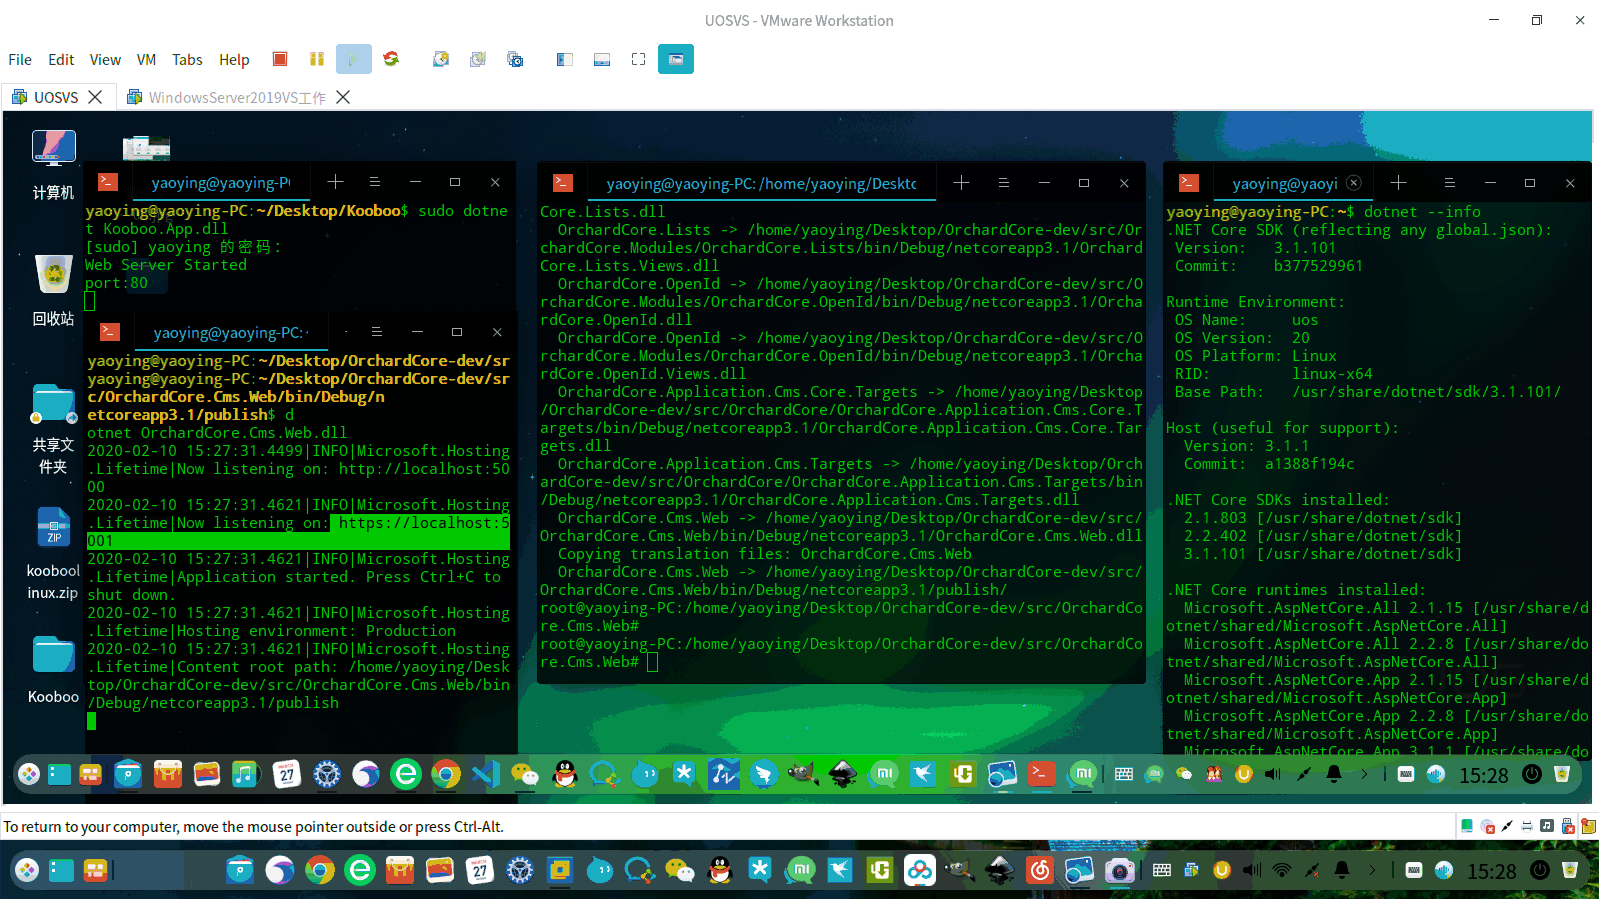The width and height of the screenshot is (1599, 899).
Task: Toggle the show library sidebar icon
Action: coord(565,59)
